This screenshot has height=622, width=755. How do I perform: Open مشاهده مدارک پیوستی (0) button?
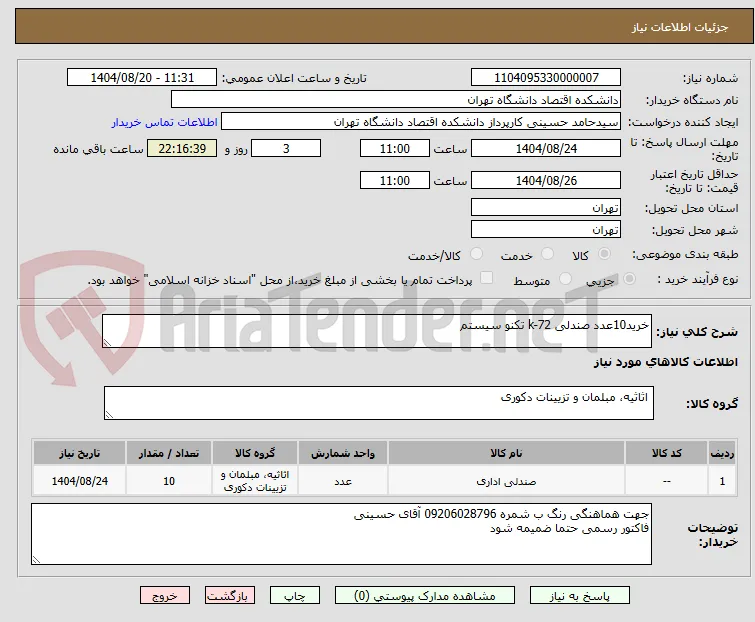coord(425,596)
